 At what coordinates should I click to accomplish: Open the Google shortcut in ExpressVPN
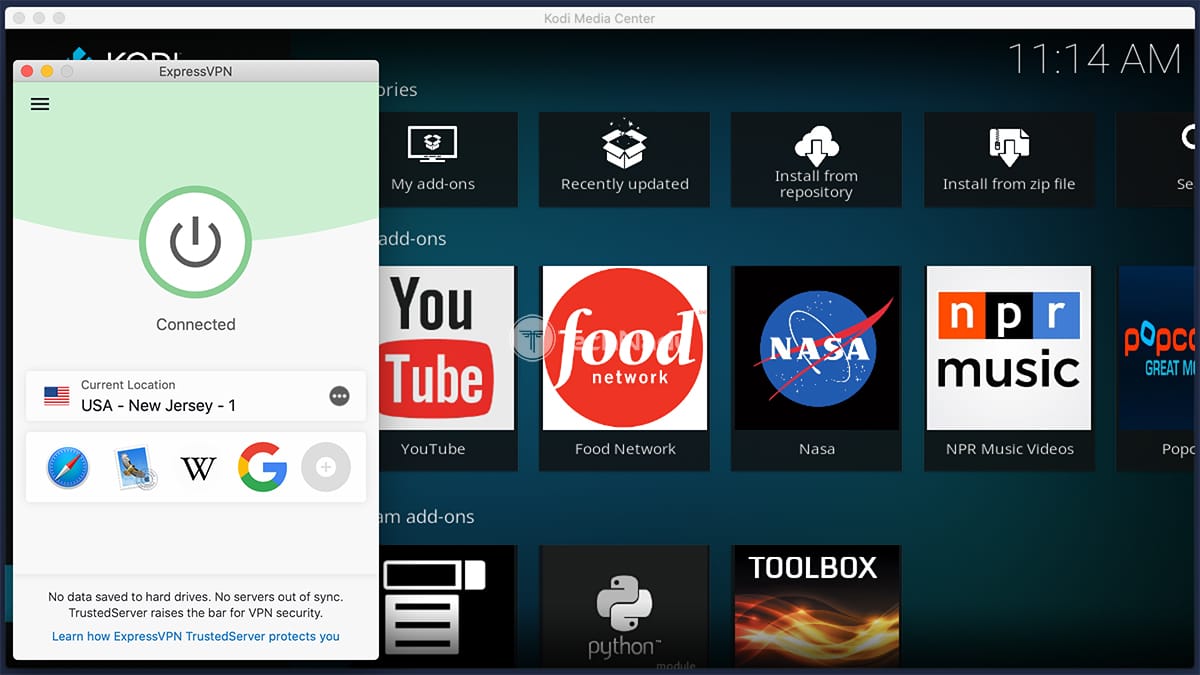(x=262, y=467)
